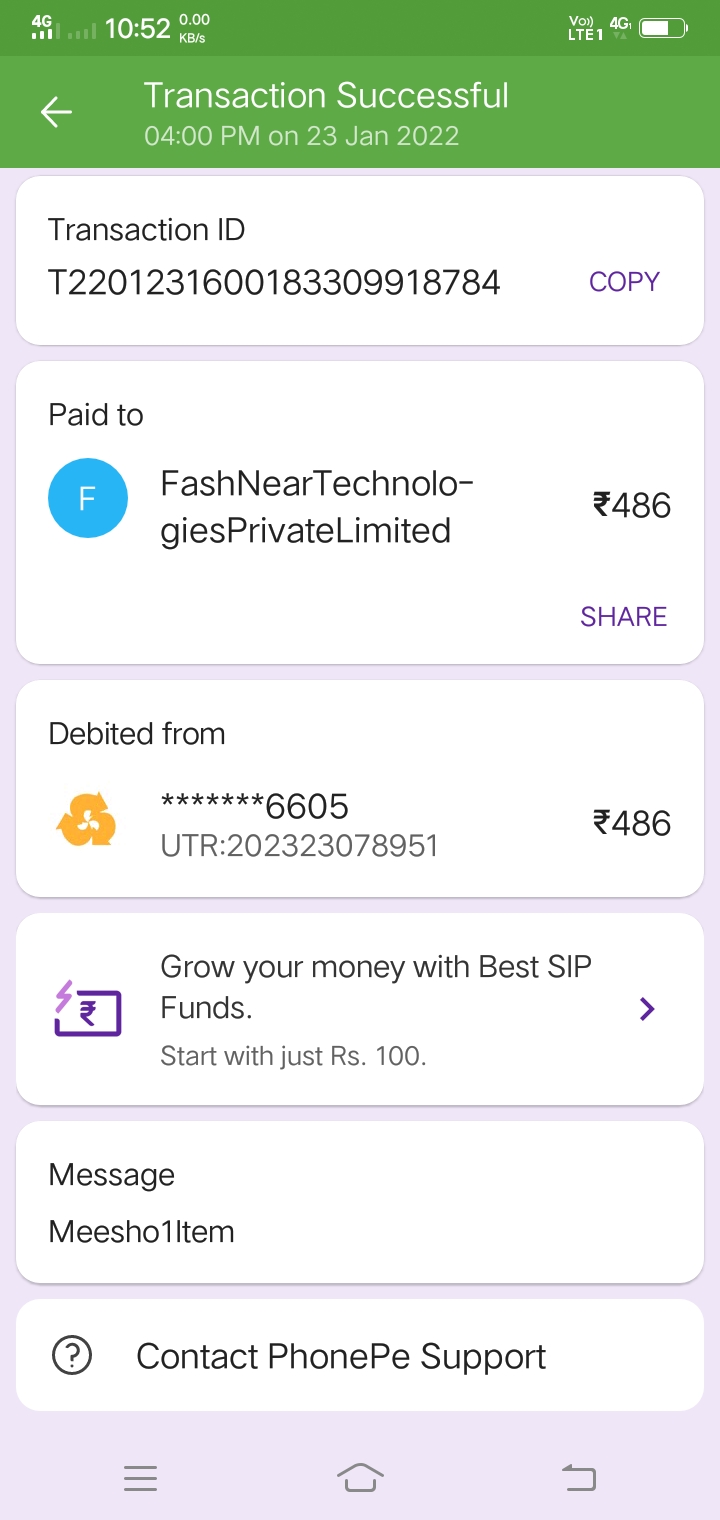Tap the SIP funds rupee icon

(x=87, y=1008)
